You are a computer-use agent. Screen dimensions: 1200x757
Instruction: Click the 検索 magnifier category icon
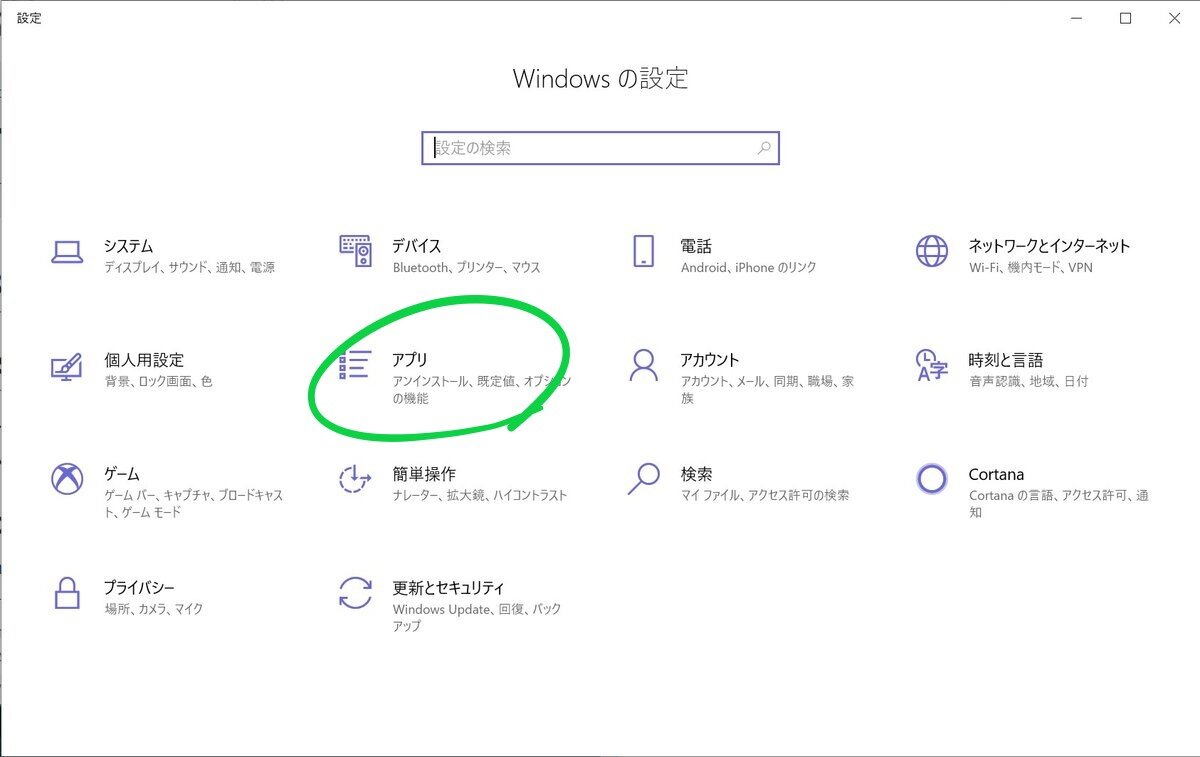[x=643, y=480]
